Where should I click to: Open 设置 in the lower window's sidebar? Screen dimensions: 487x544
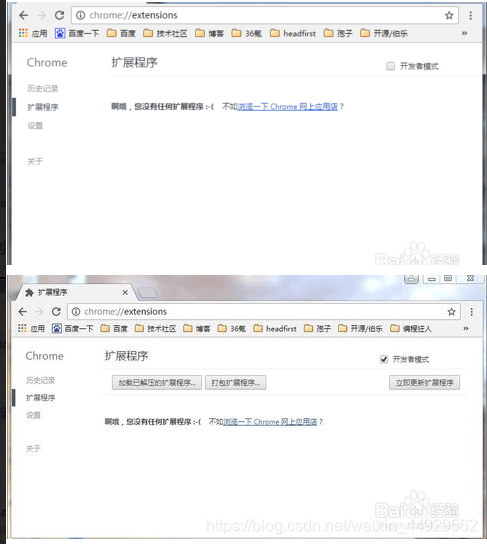pyautogui.click(x=33, y=415)
